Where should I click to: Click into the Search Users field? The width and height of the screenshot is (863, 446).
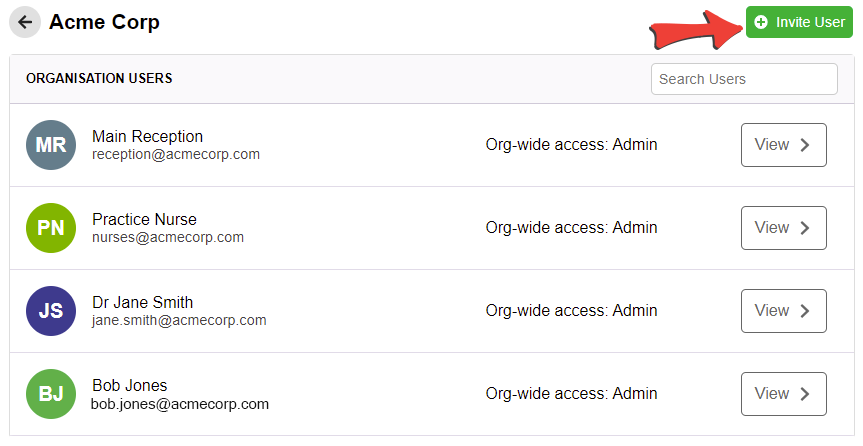click(744, 79)
